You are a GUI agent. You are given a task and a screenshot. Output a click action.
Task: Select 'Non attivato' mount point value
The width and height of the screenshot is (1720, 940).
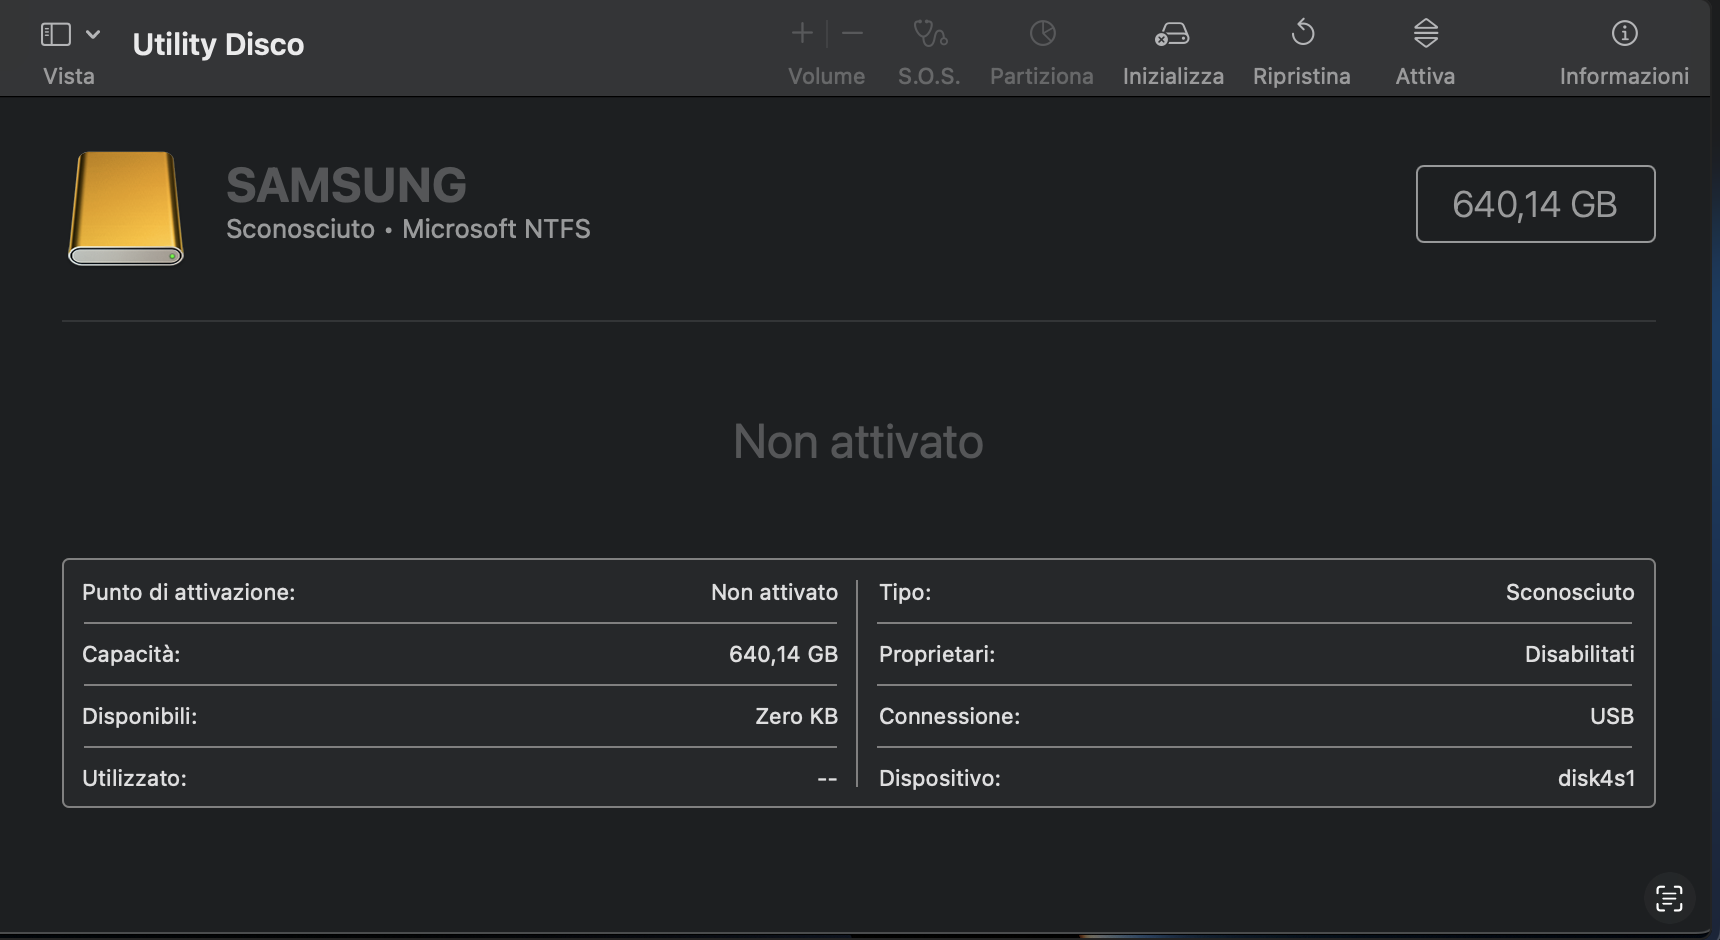[774, 592]
